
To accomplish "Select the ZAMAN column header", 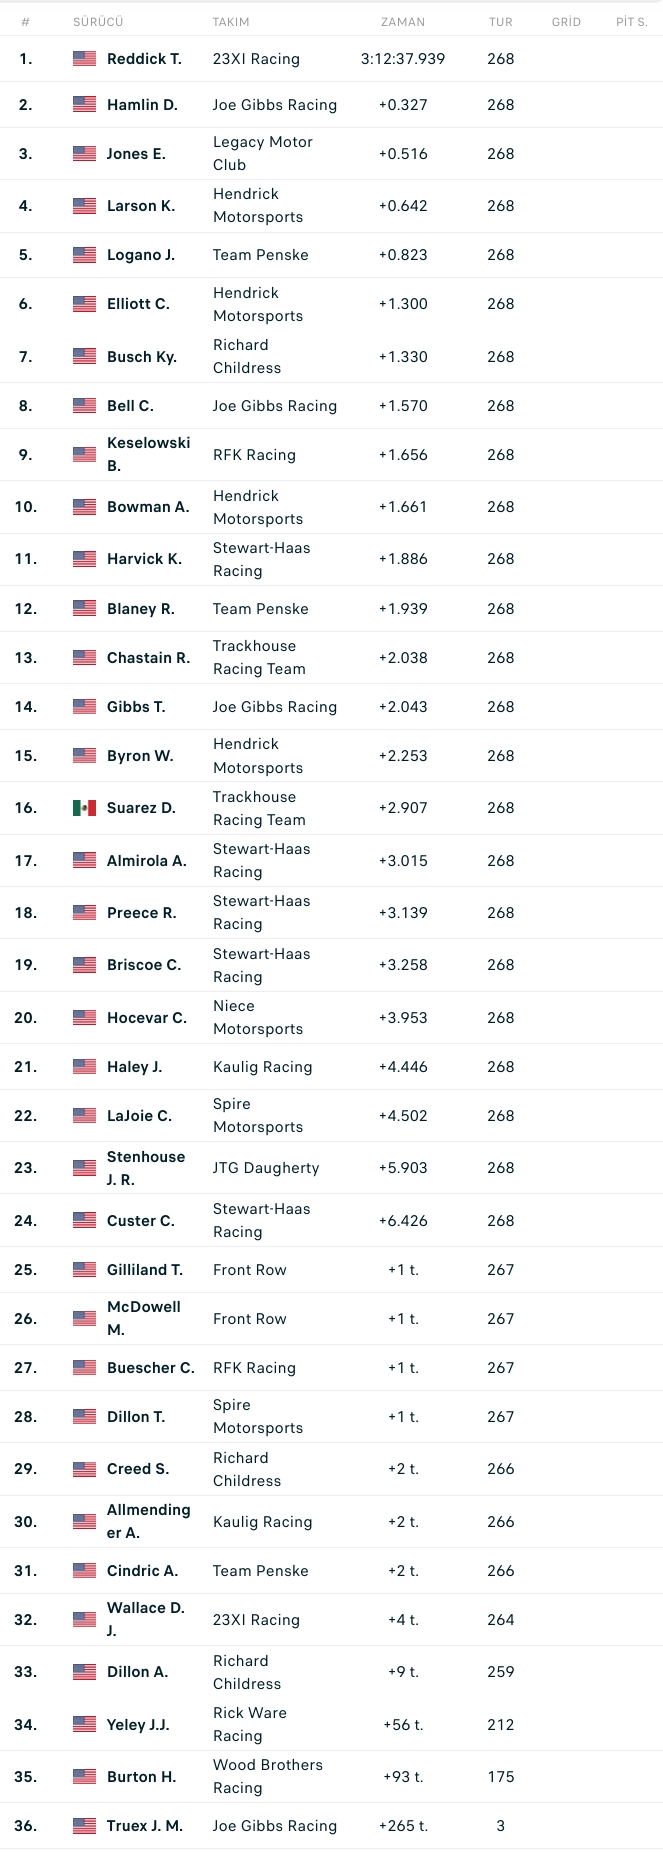I will pyautogui.click(x=403, y=22).
